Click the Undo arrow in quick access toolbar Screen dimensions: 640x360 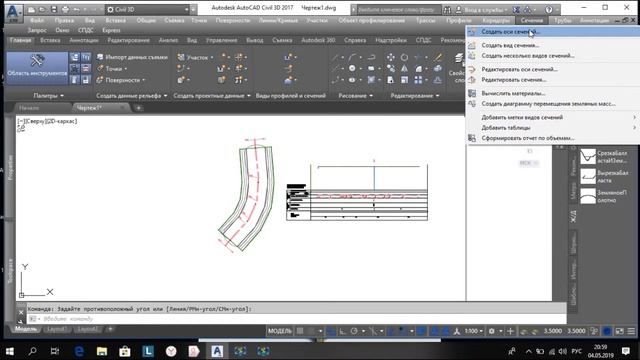point(76,9)
